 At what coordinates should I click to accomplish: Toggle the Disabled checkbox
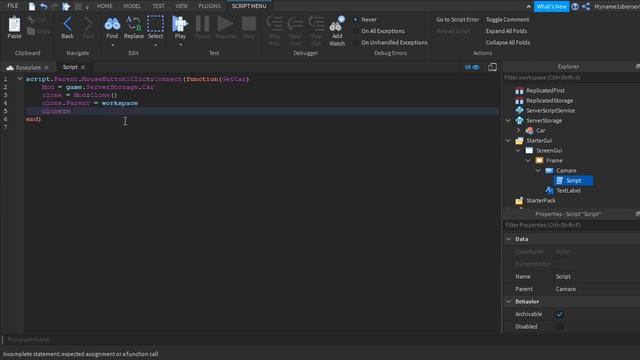560,327
